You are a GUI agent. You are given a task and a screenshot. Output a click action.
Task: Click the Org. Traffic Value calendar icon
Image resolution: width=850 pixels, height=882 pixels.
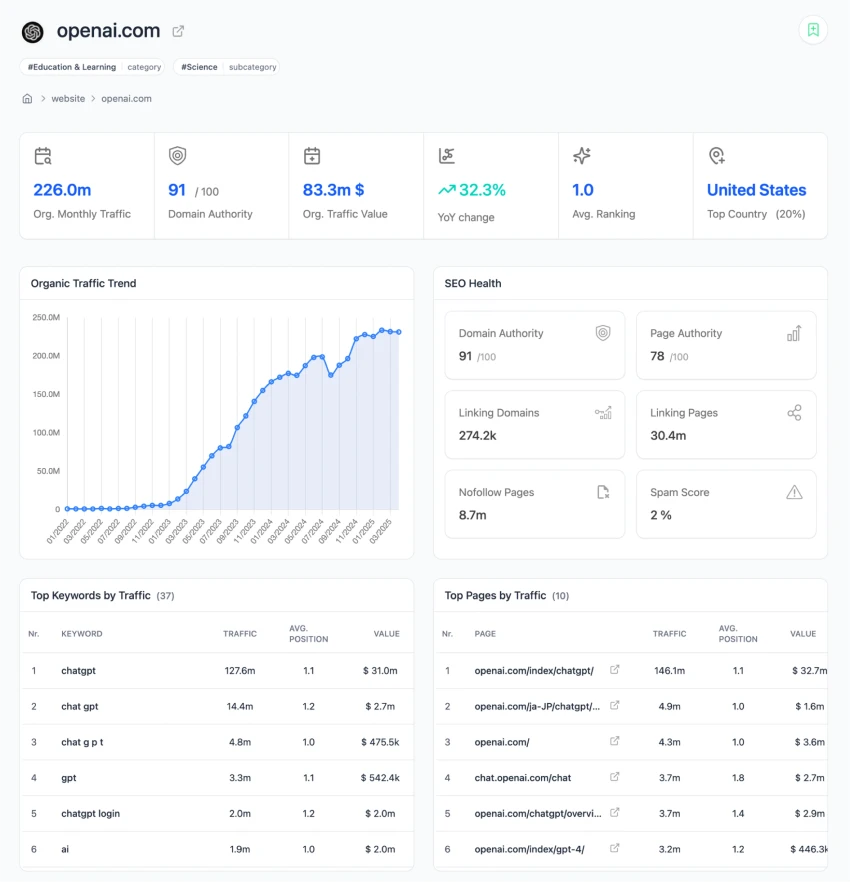pos(312,156)
